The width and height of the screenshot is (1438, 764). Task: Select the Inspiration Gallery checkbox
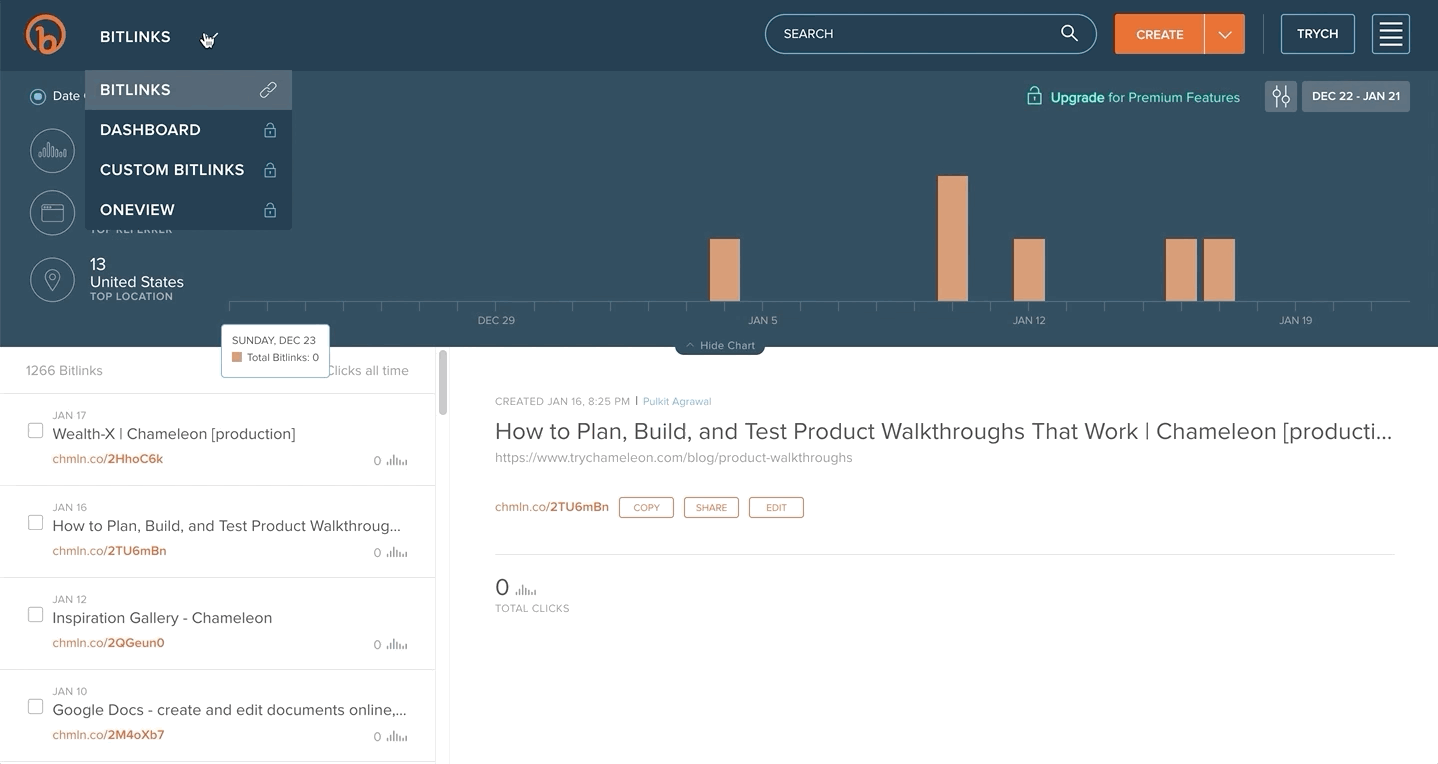(x=35, y=614)
